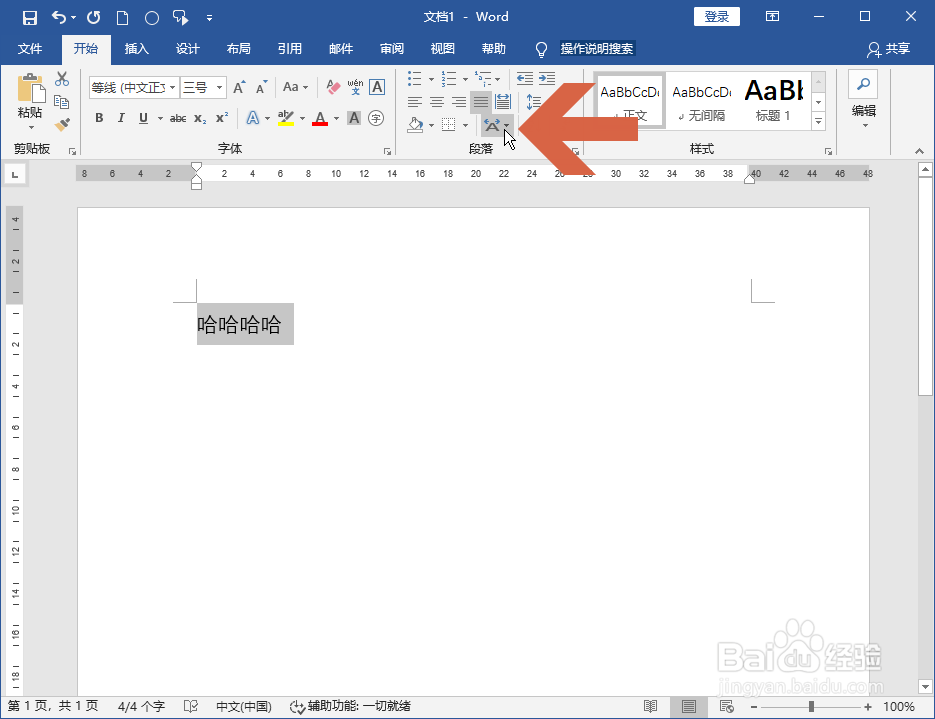Screen dimensions: 935x719
Task: Open the 审阅 ribbon tab
Action: [391, 48]
